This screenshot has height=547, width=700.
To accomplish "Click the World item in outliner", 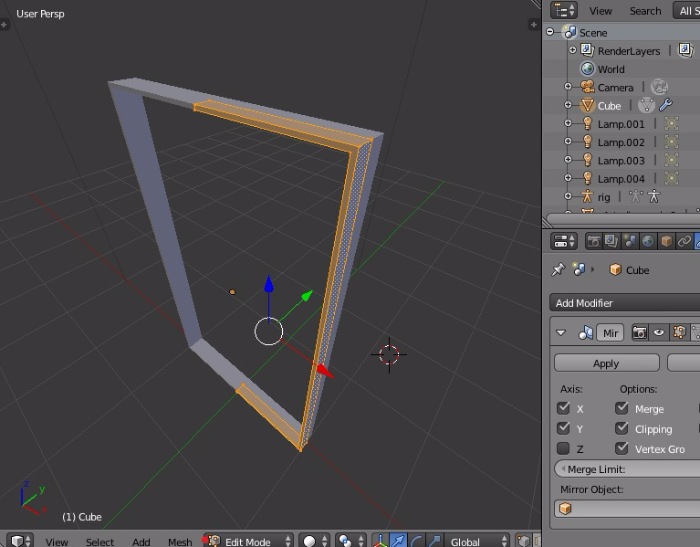I will 611,69.
